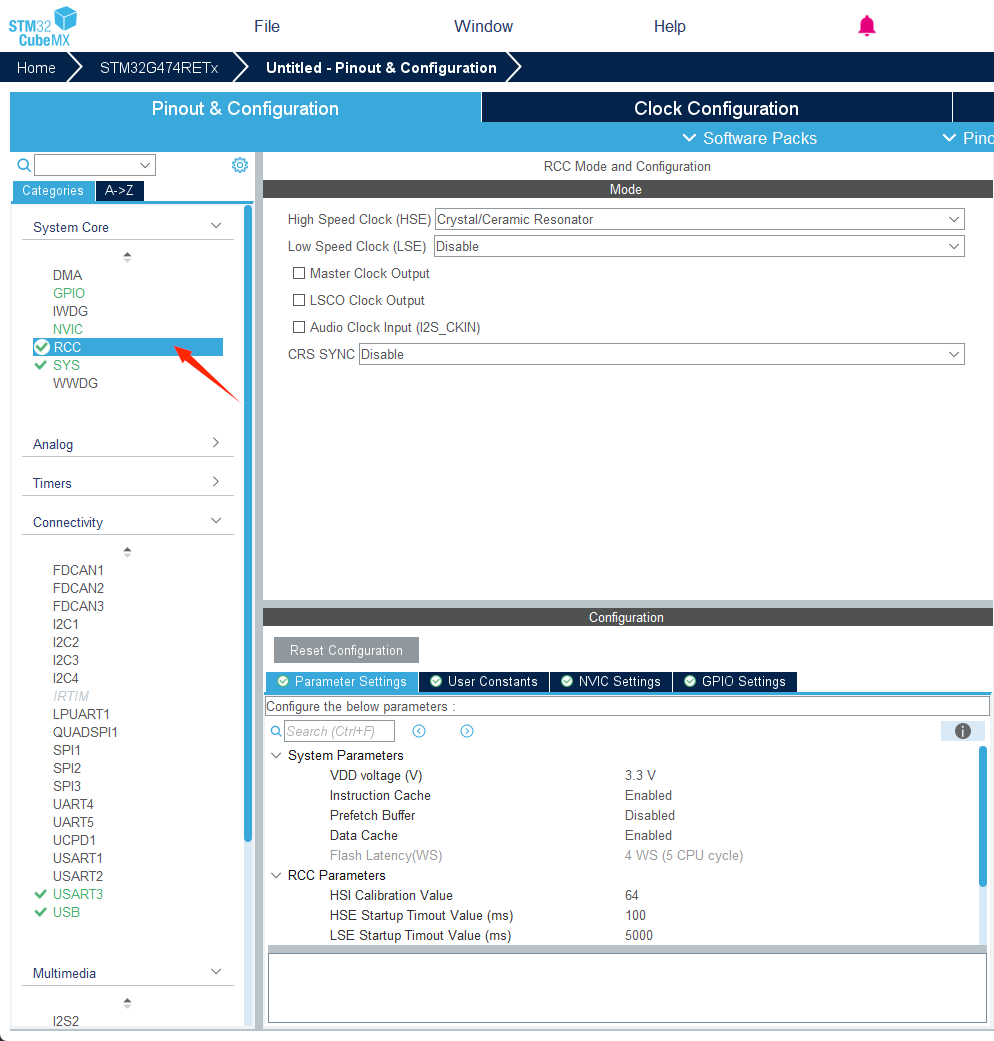Select DMA in System Core

click(x=68, y=276)
